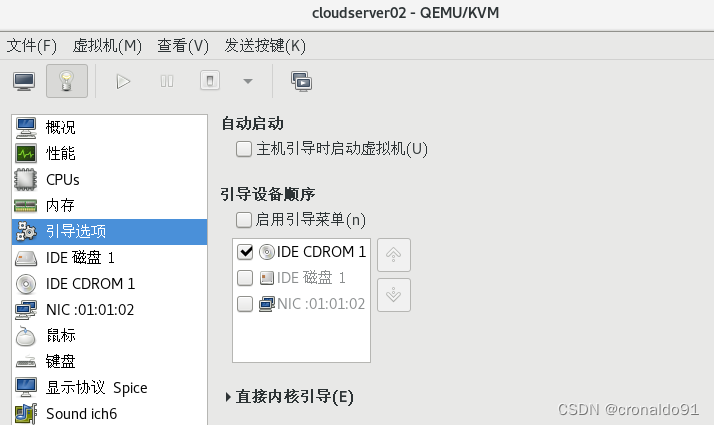The height and width of the screenshot is (425, 714).
Task: Show virtual hardware details lightbulb icon
Action: point(67,81)
